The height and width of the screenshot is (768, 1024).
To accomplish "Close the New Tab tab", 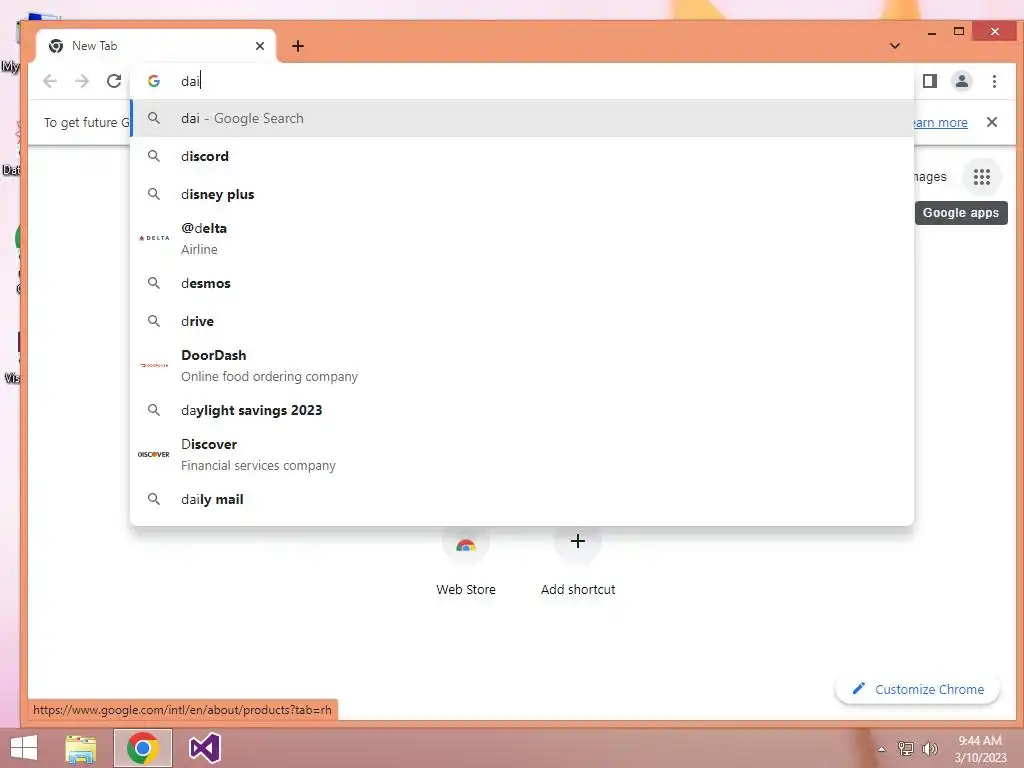I will [260, 46].
